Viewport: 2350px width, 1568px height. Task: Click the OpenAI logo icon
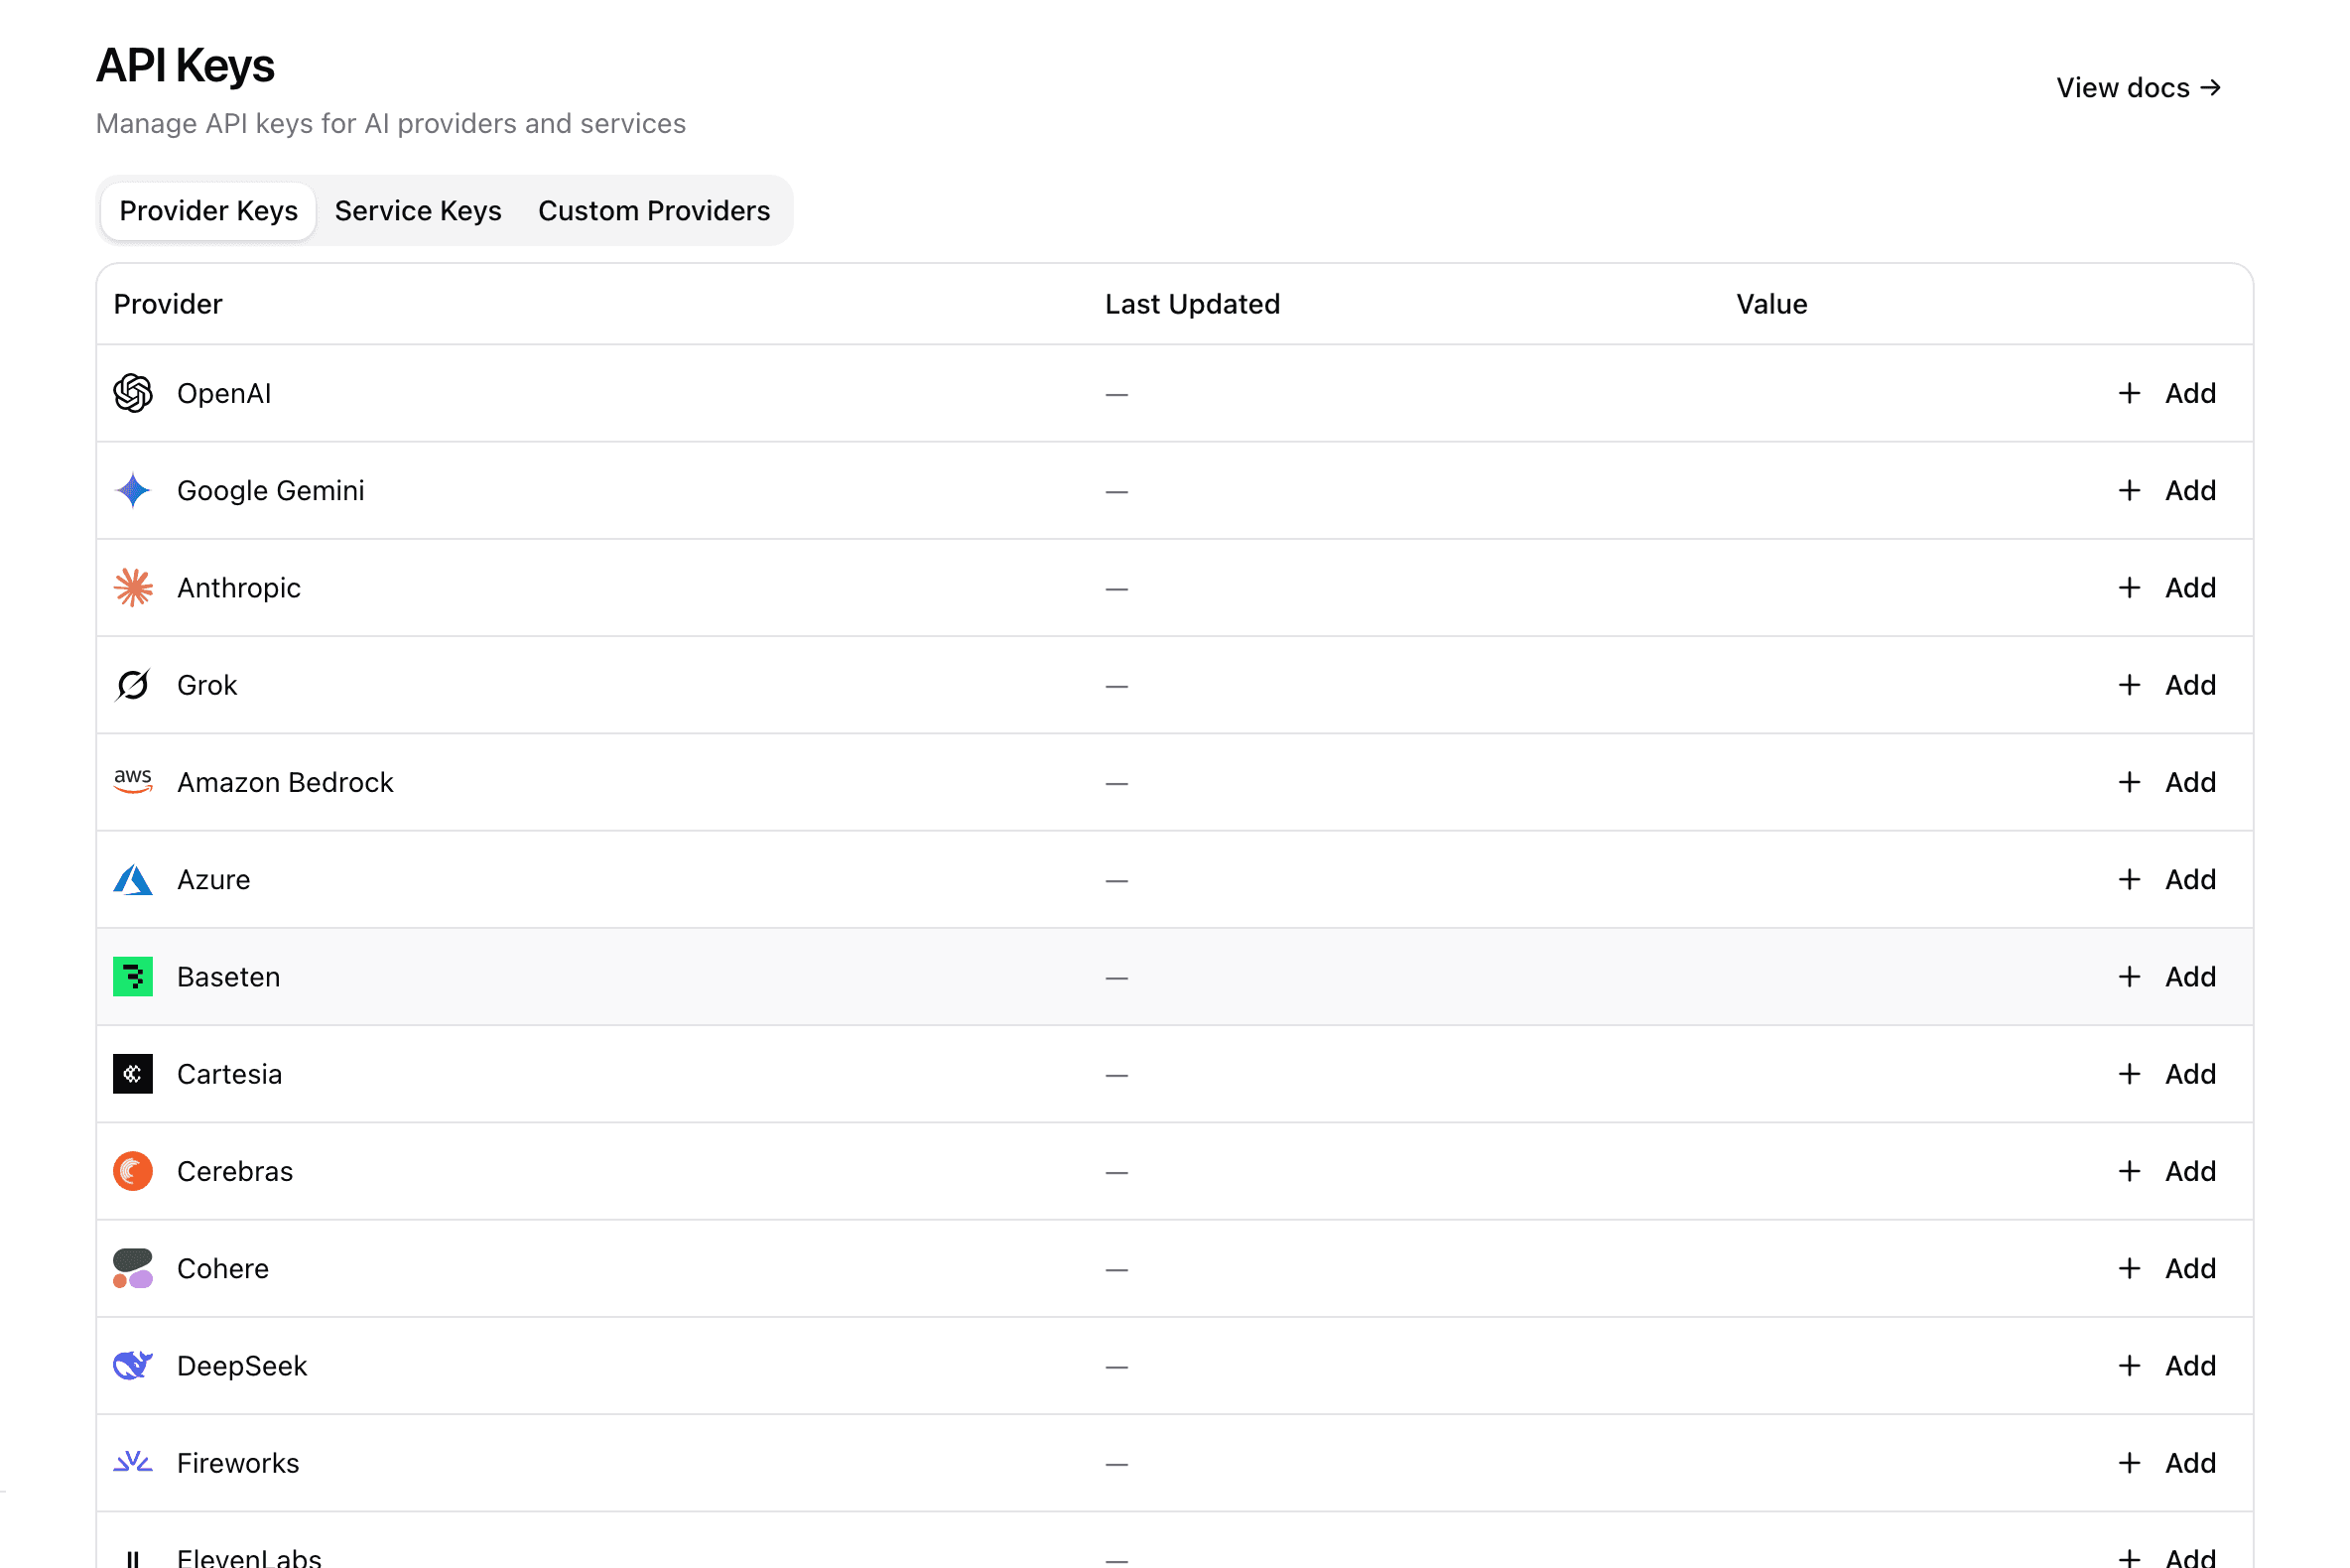click(133, 393)
